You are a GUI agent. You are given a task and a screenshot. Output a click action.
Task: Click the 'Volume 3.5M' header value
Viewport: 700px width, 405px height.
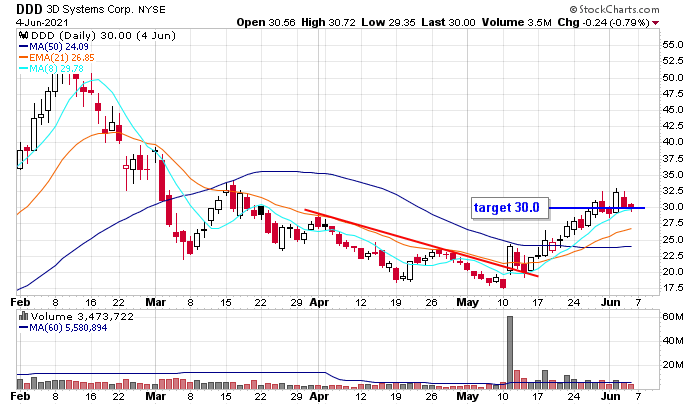click(517, 22)
